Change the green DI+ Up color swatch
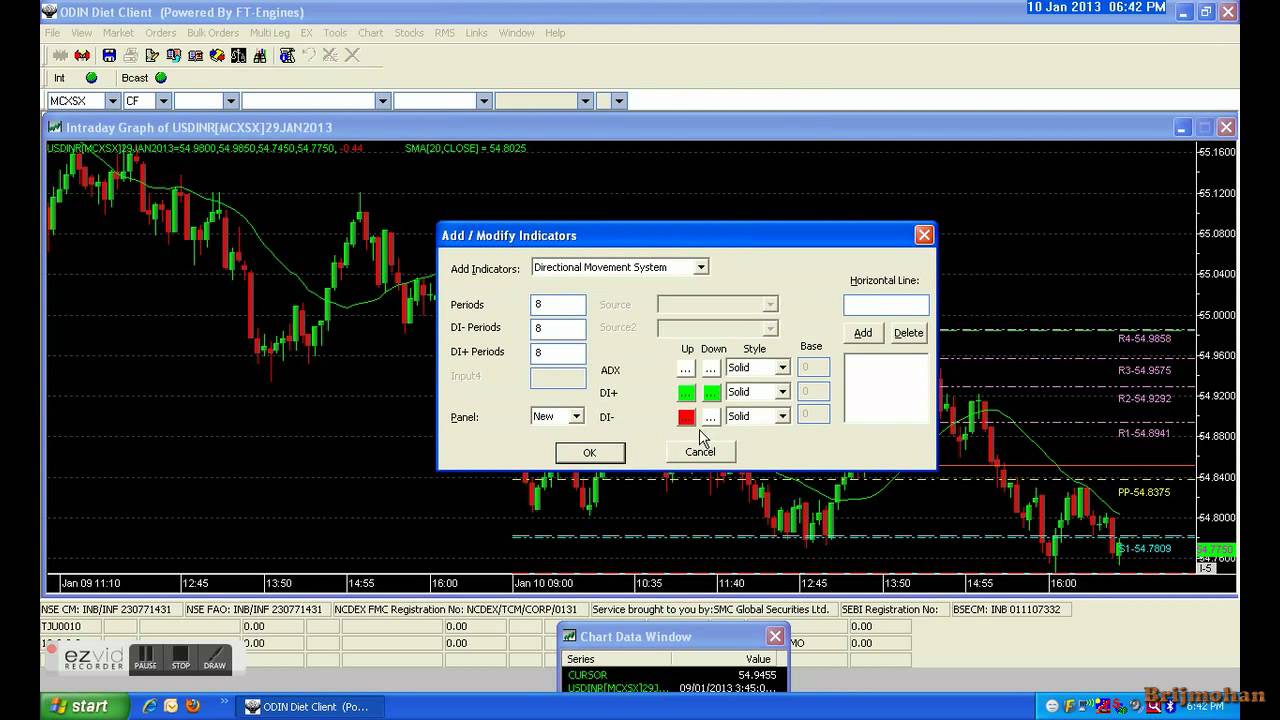Viewport: 1280px width, 720px height. pos(686,392)
